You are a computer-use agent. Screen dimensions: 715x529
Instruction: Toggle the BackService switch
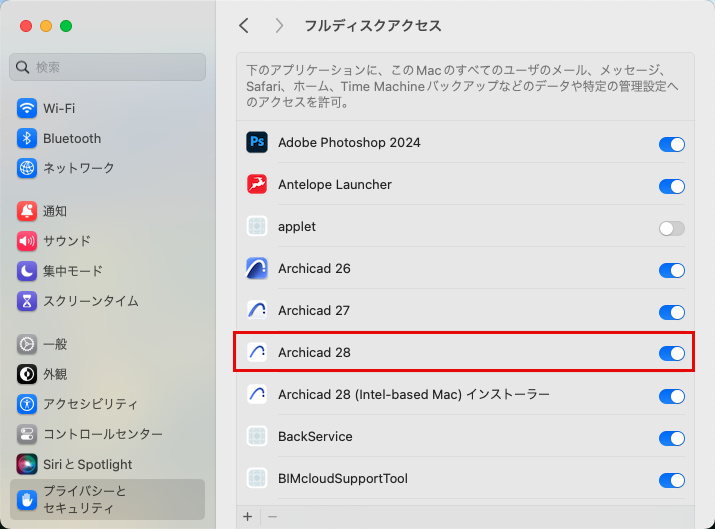(x=672, y=438)
